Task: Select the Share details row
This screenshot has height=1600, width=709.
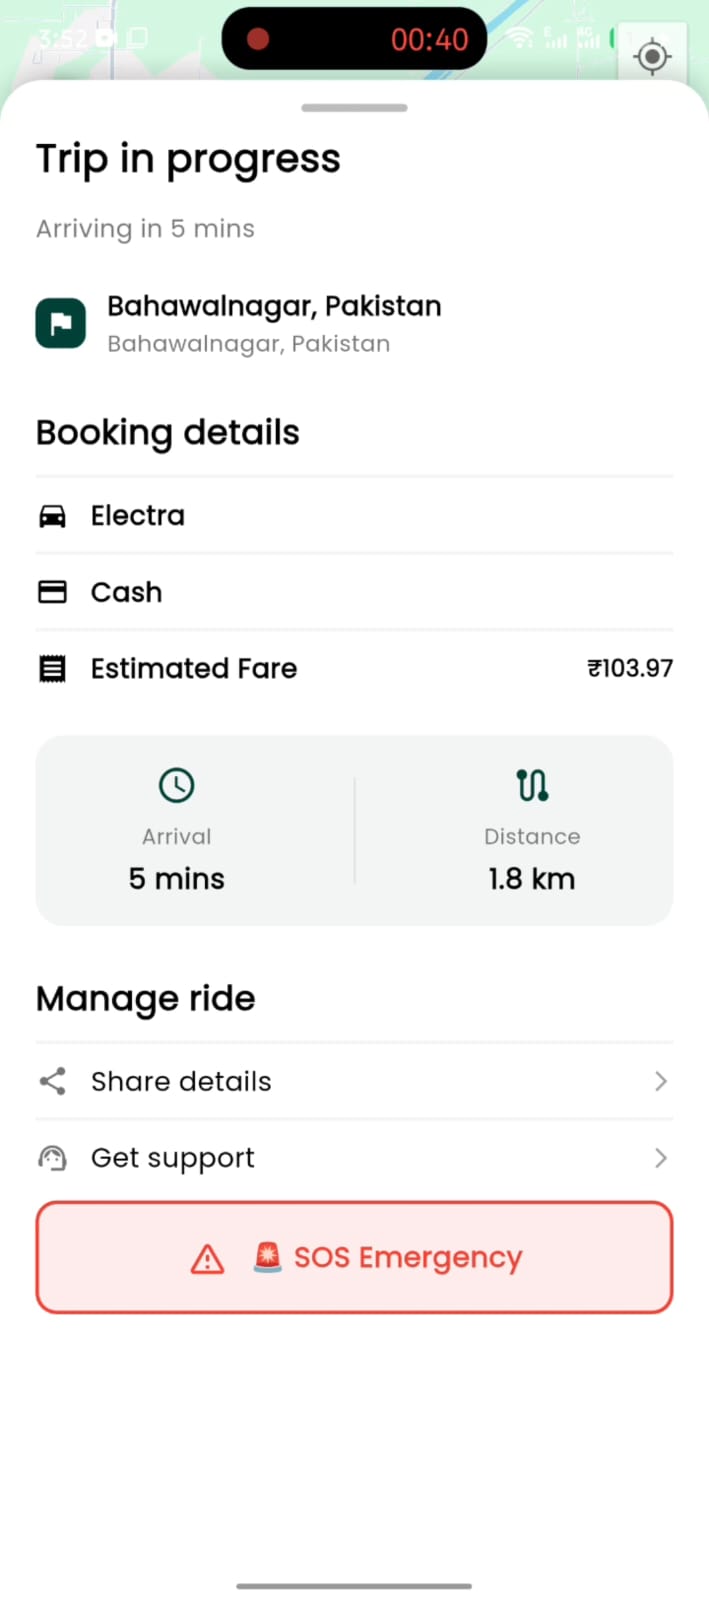Action: 354,1081
